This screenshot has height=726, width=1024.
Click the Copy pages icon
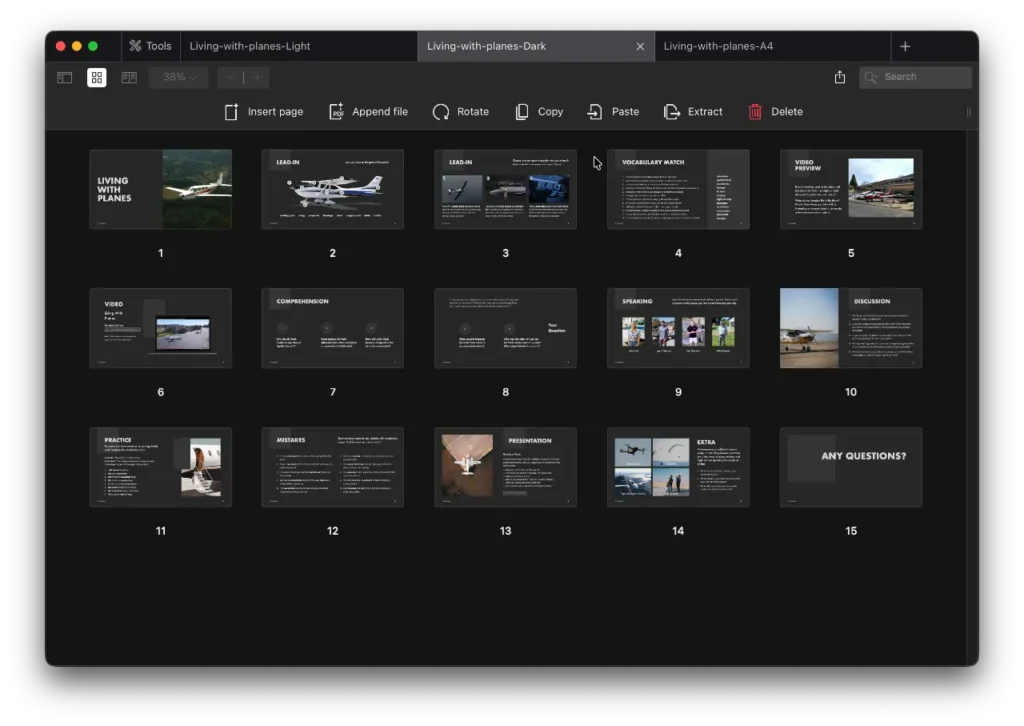click(522, 112)
